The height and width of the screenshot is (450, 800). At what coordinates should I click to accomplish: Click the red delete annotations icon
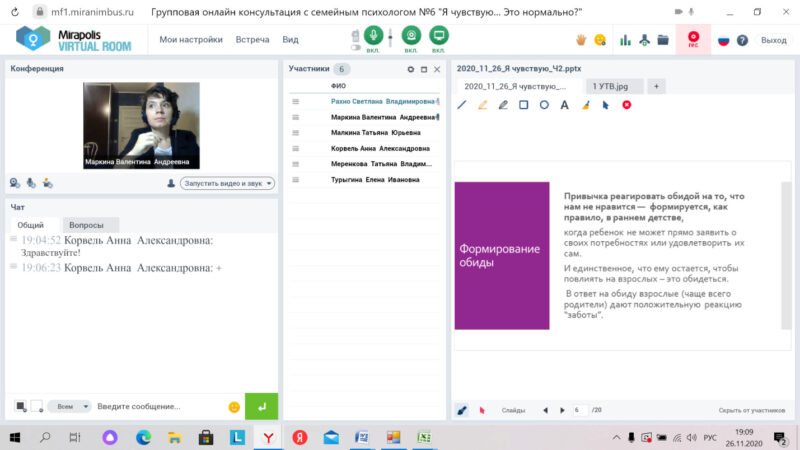click(x=627, y=105)
